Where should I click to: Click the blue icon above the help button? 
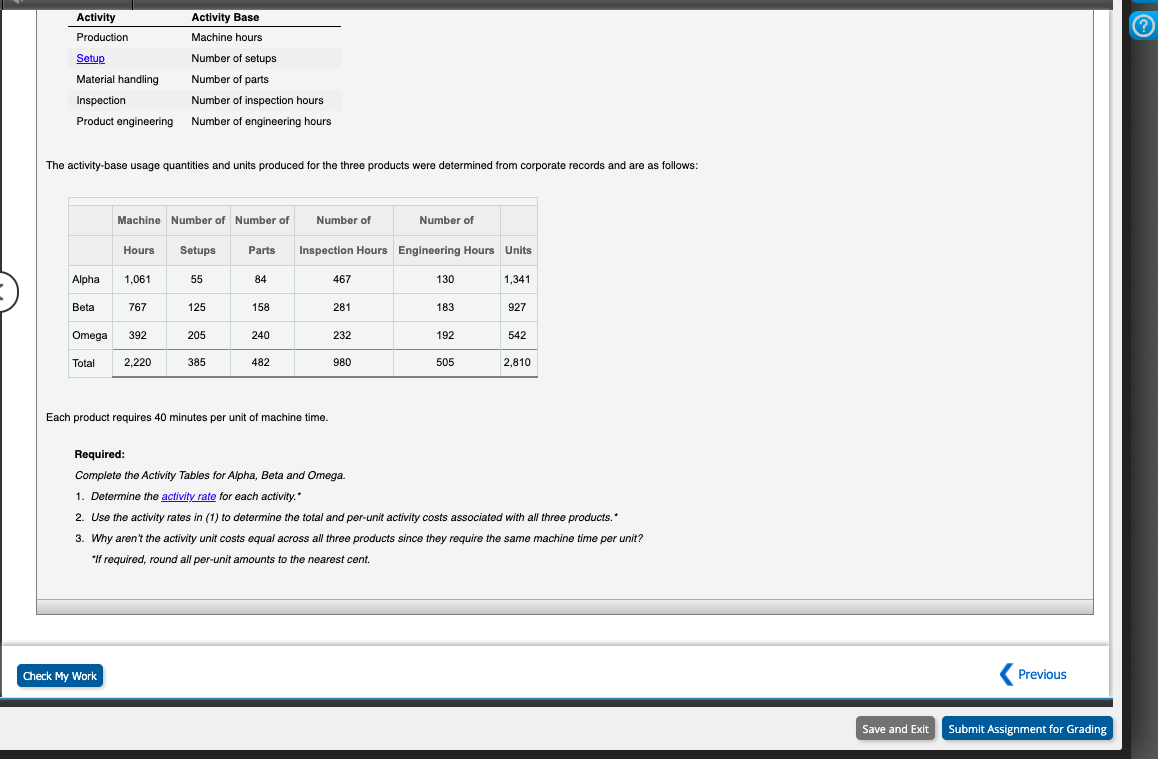point(1142,2)
